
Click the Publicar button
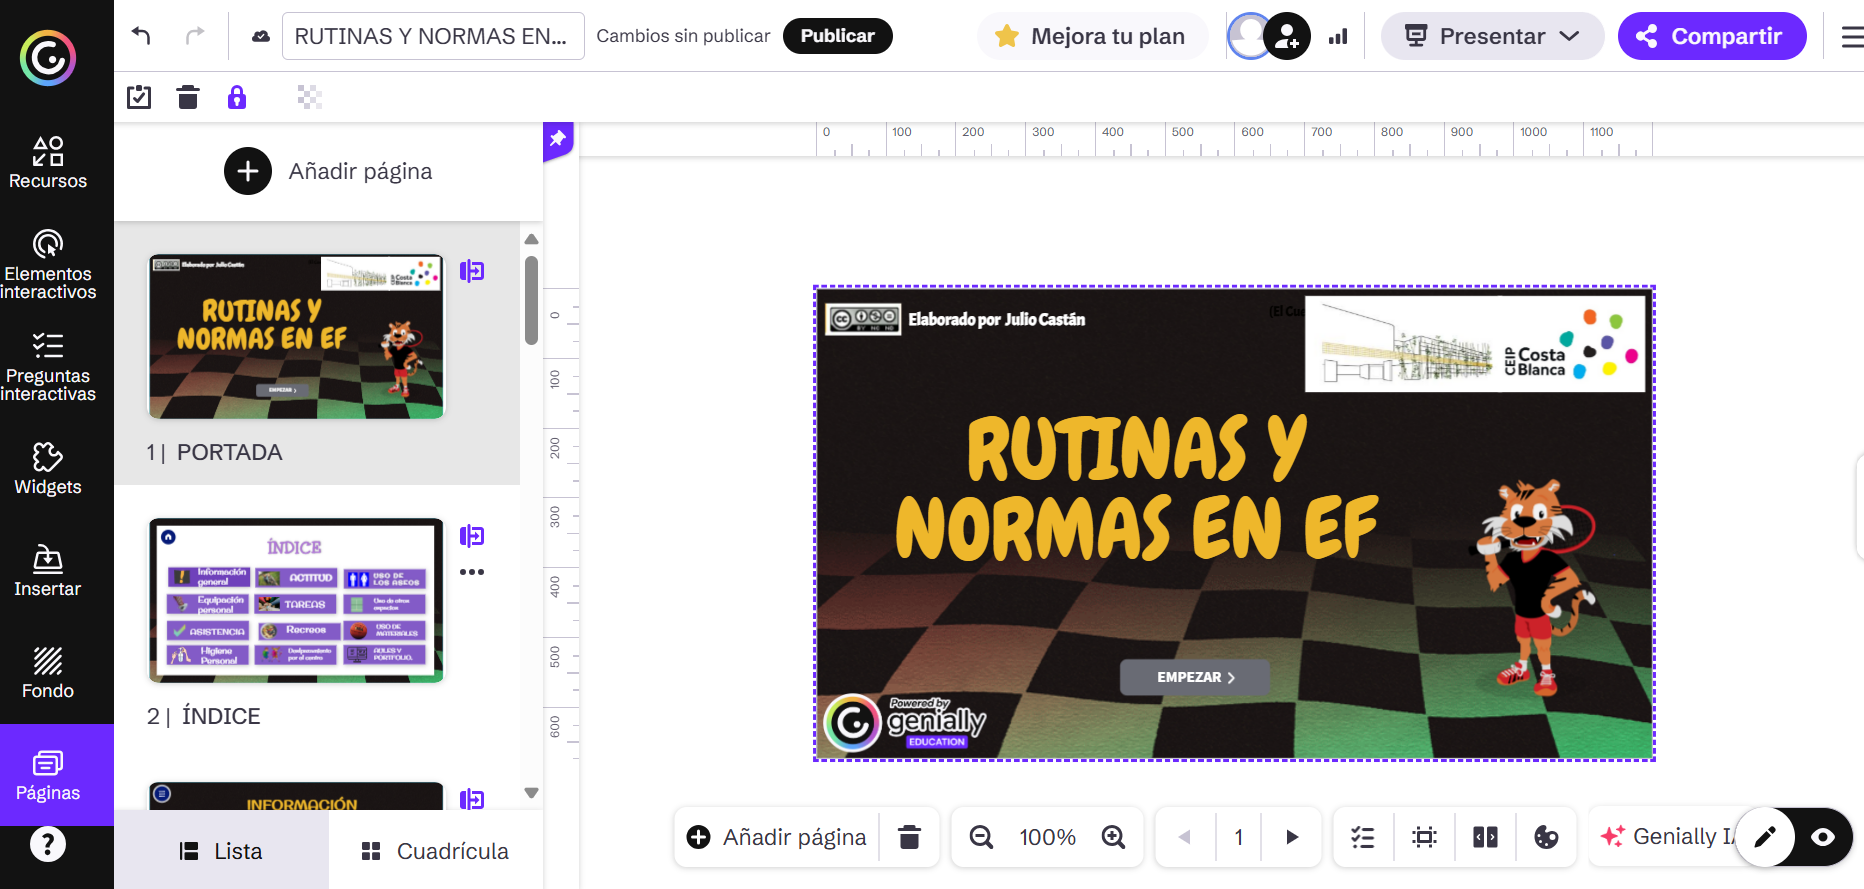tap(837, 36)
